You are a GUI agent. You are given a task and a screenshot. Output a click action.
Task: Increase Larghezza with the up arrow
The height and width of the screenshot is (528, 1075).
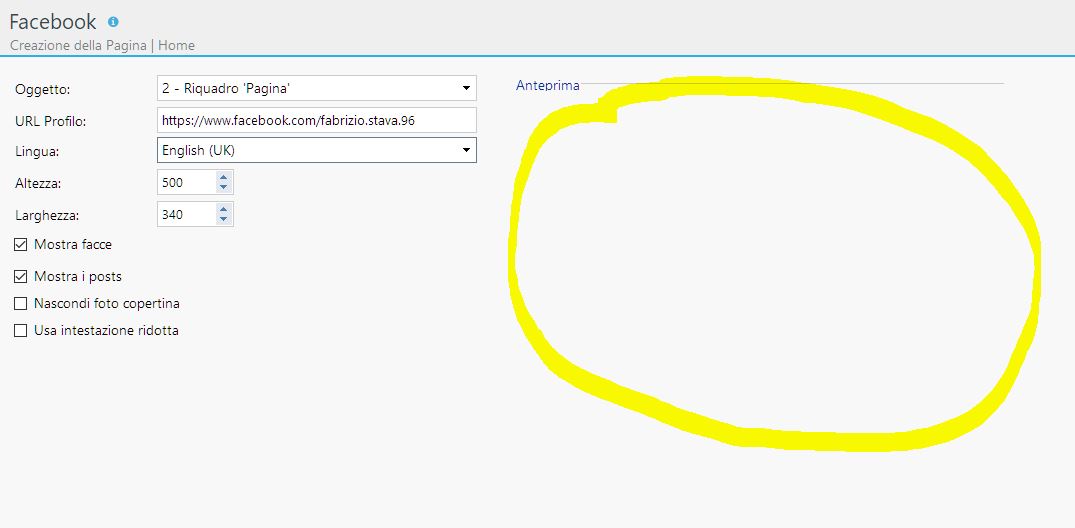click(x=223, y=208)
